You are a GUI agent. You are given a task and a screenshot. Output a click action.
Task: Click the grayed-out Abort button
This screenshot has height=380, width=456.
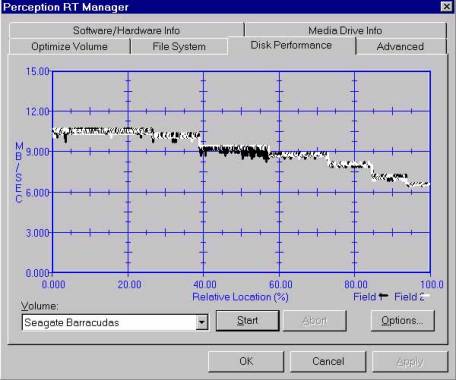[315, 320]
